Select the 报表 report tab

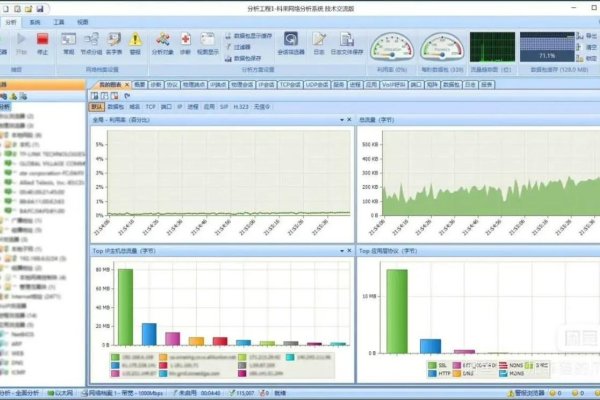(x=486, y=85)
